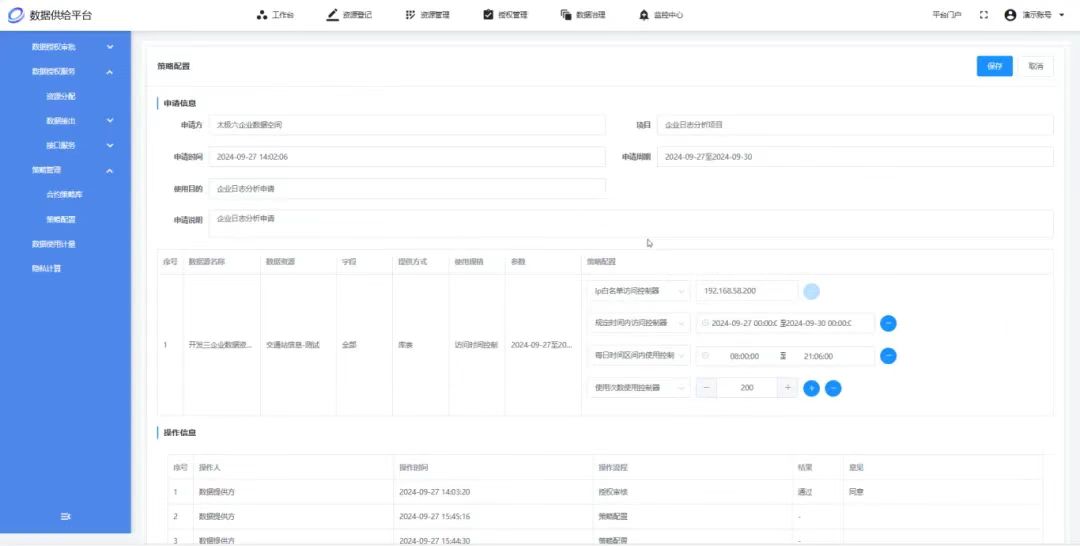The height and width of the screenshot is (546, 1080).
Task: Open the Ip白名单访问控制器 strategy dropdown
Action: pos(639,291)
